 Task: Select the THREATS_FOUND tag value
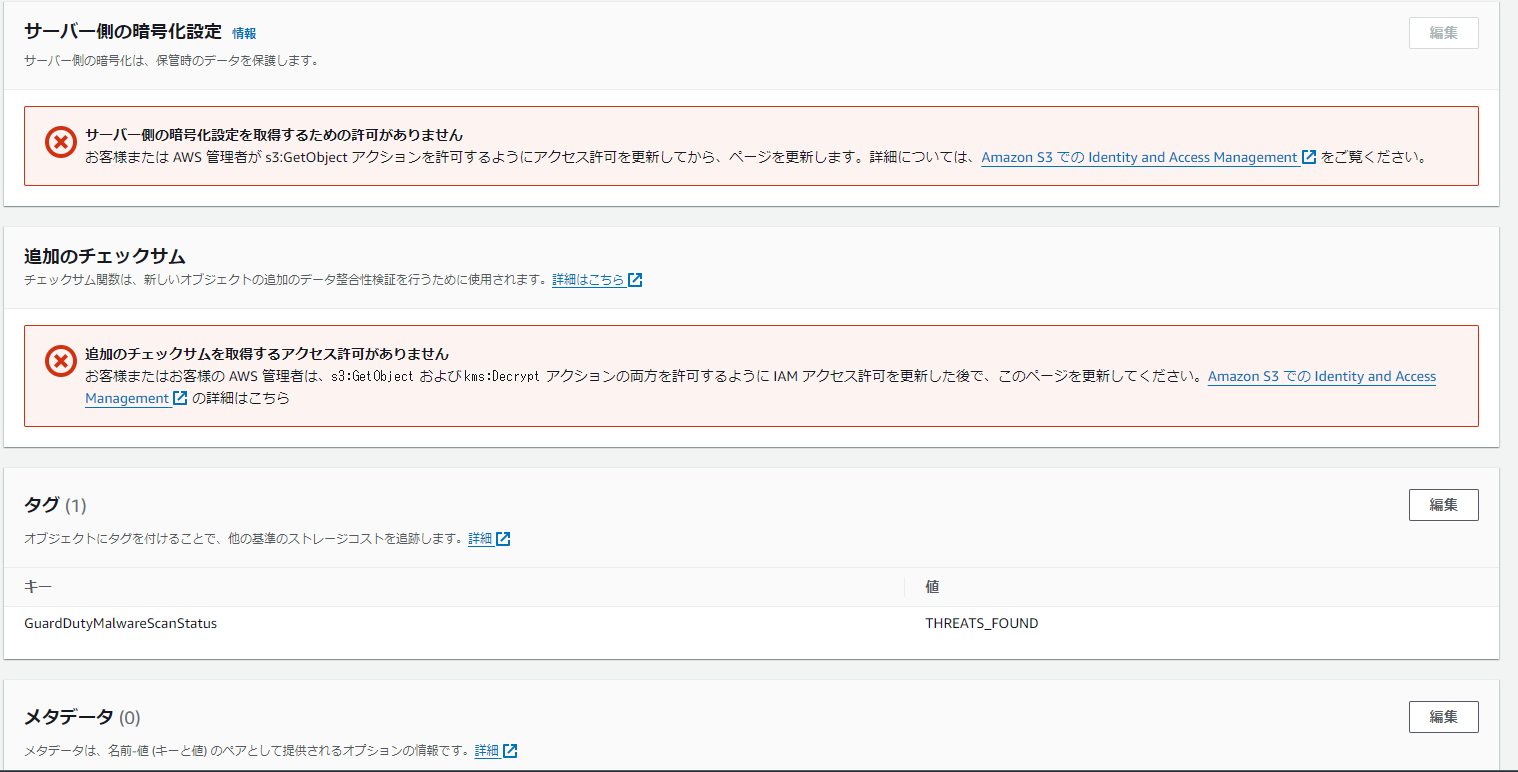982,623
